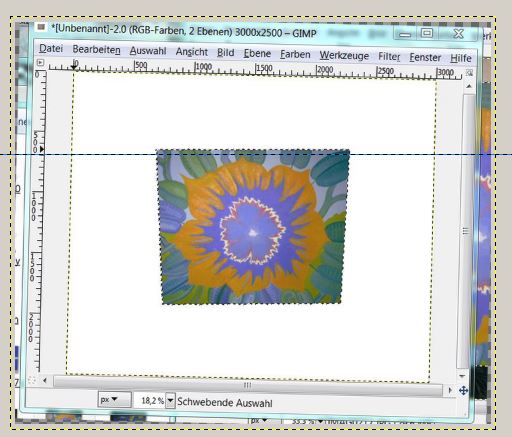The image size is (512, 437).
Task: Open the Filter menu
Action: pyautogui.click(x=389, y=57)
